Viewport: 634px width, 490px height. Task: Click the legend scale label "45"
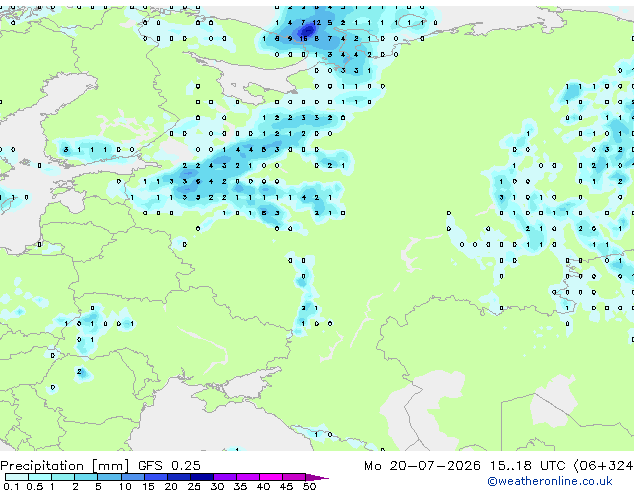pyautogui.click(x=286, y=486)
